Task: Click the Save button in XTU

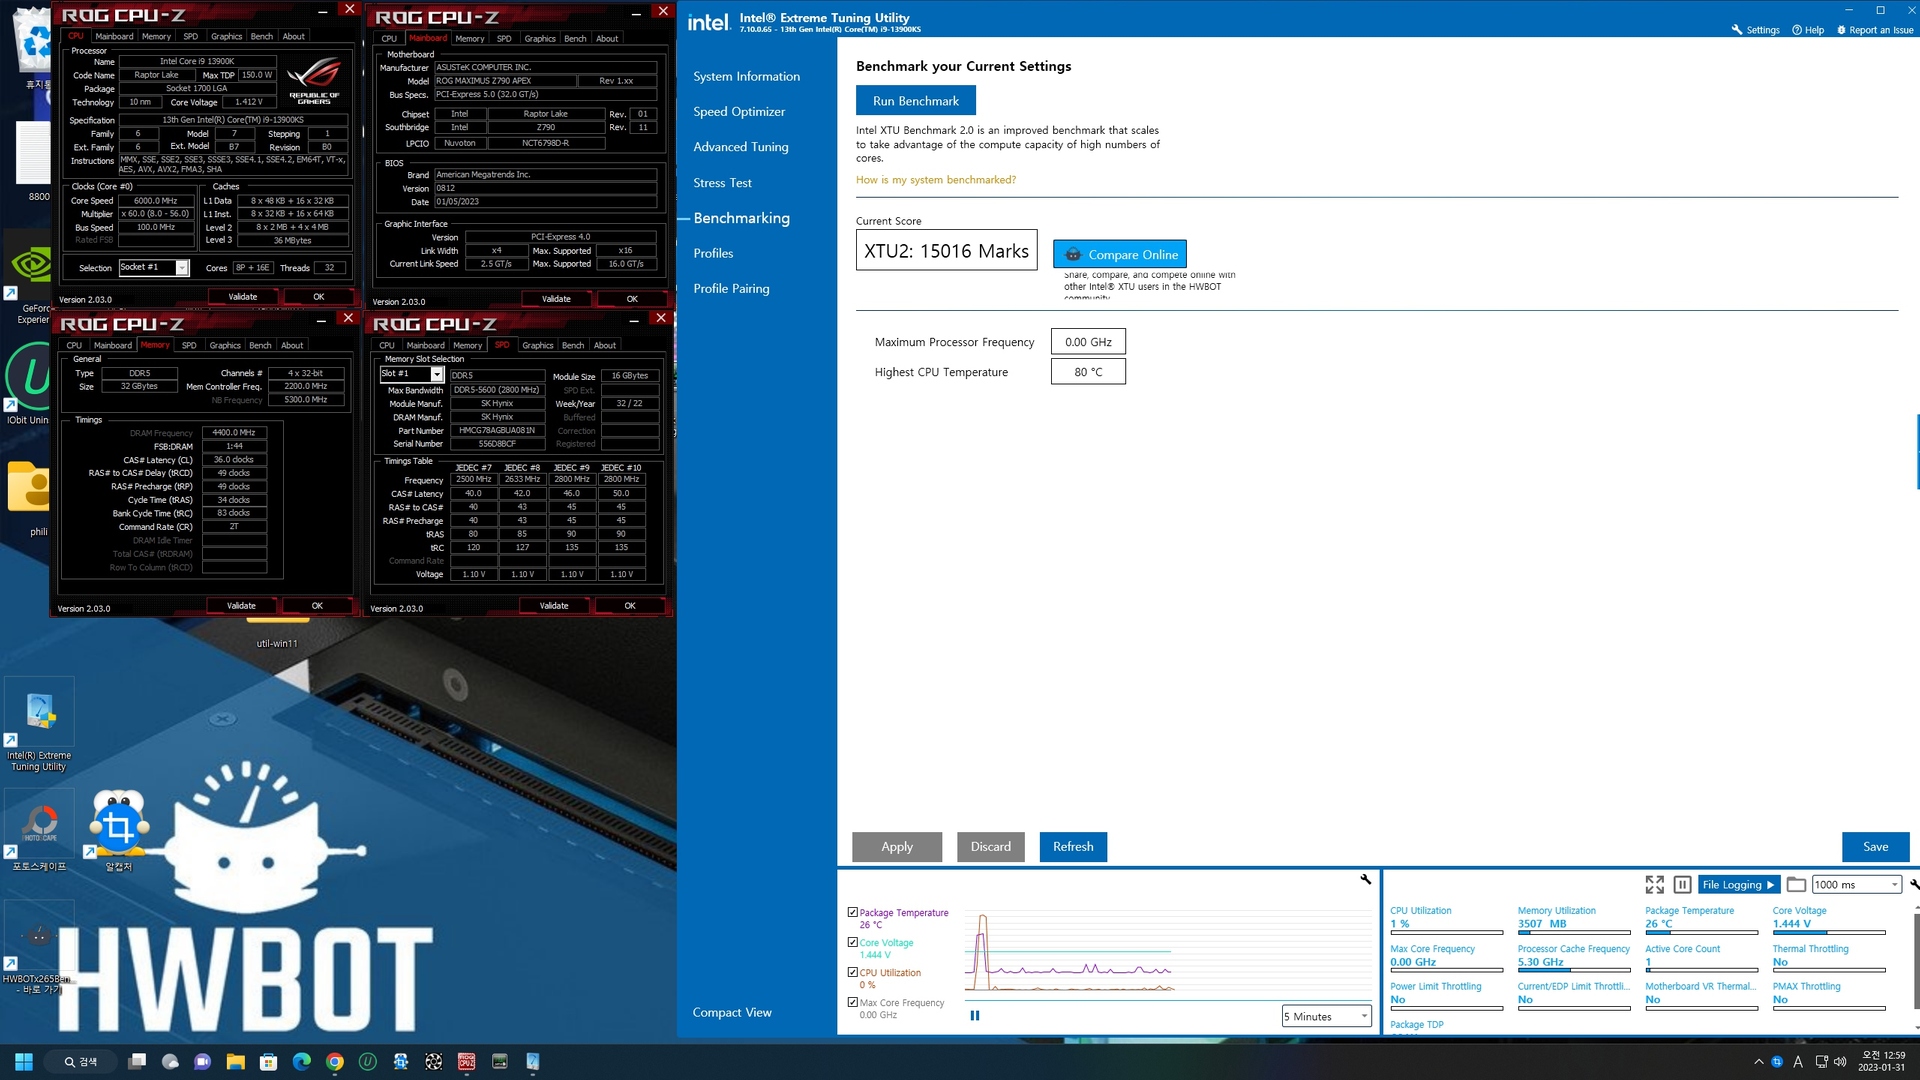Action: click(1875, 846)
